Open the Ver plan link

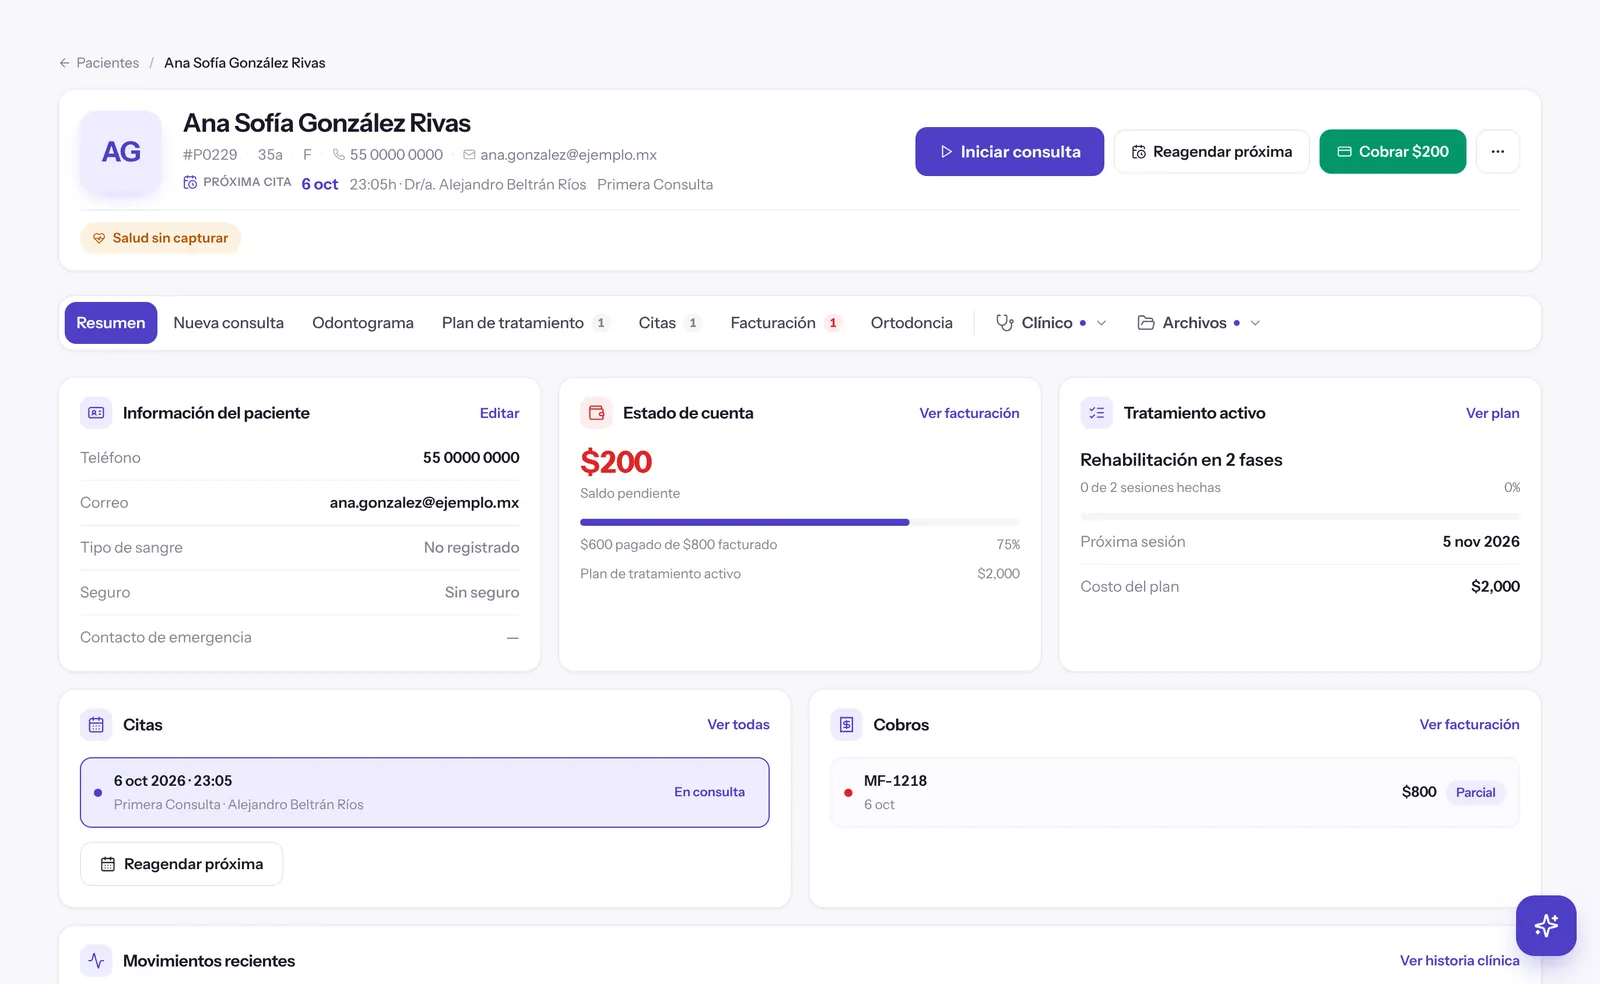(1493, 413)
